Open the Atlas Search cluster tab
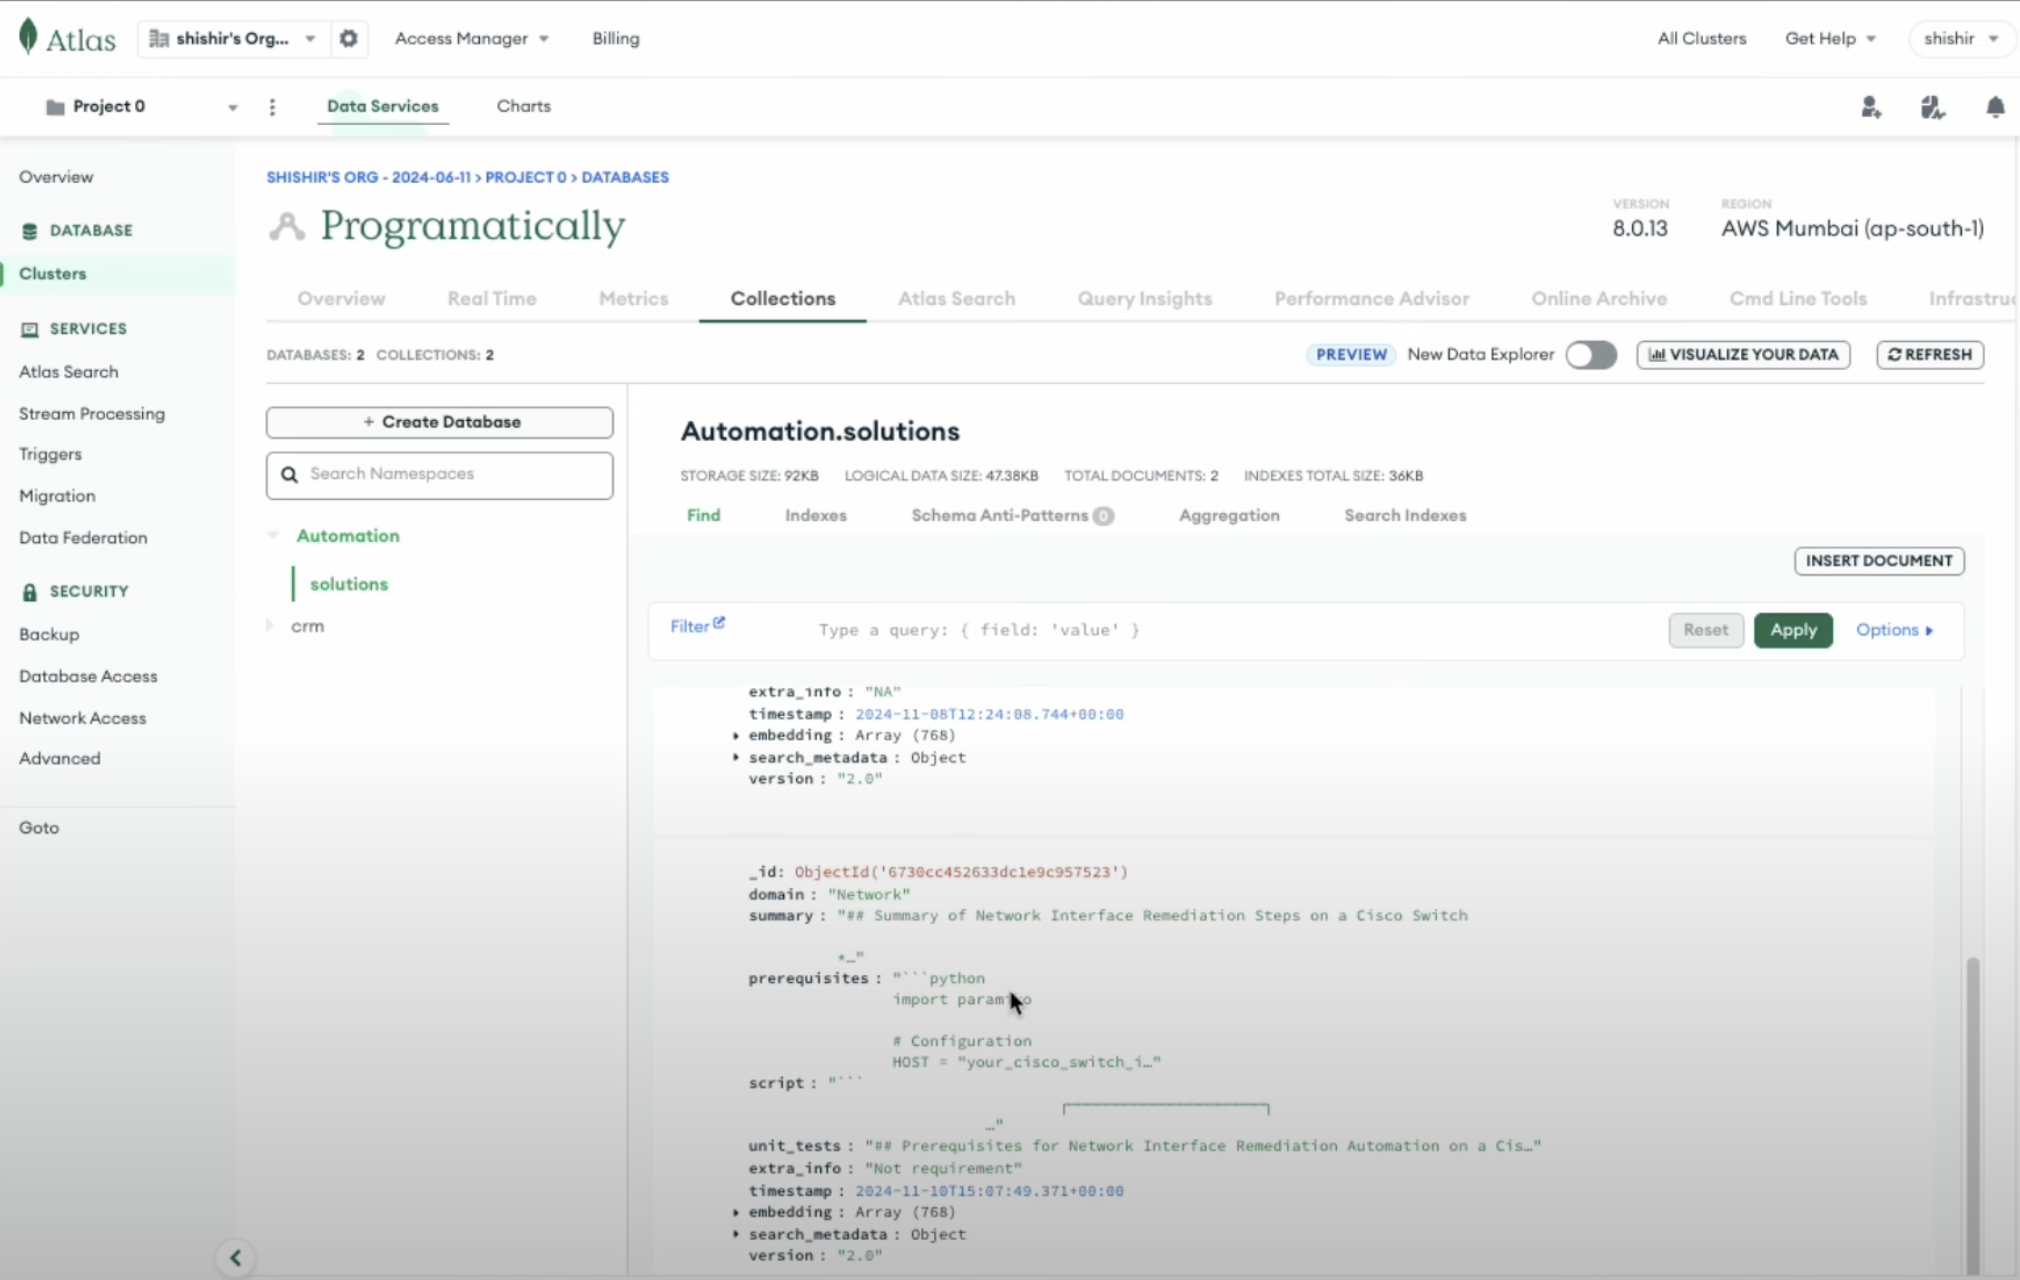This screenshot has height=1280, width=2020. (x=956, y=299)
